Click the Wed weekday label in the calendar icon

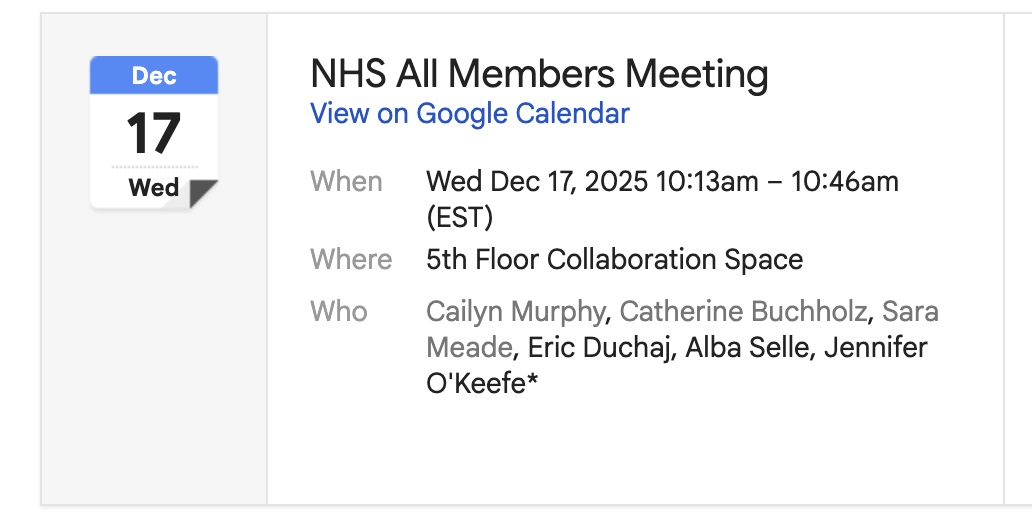[x=153, y=188]
